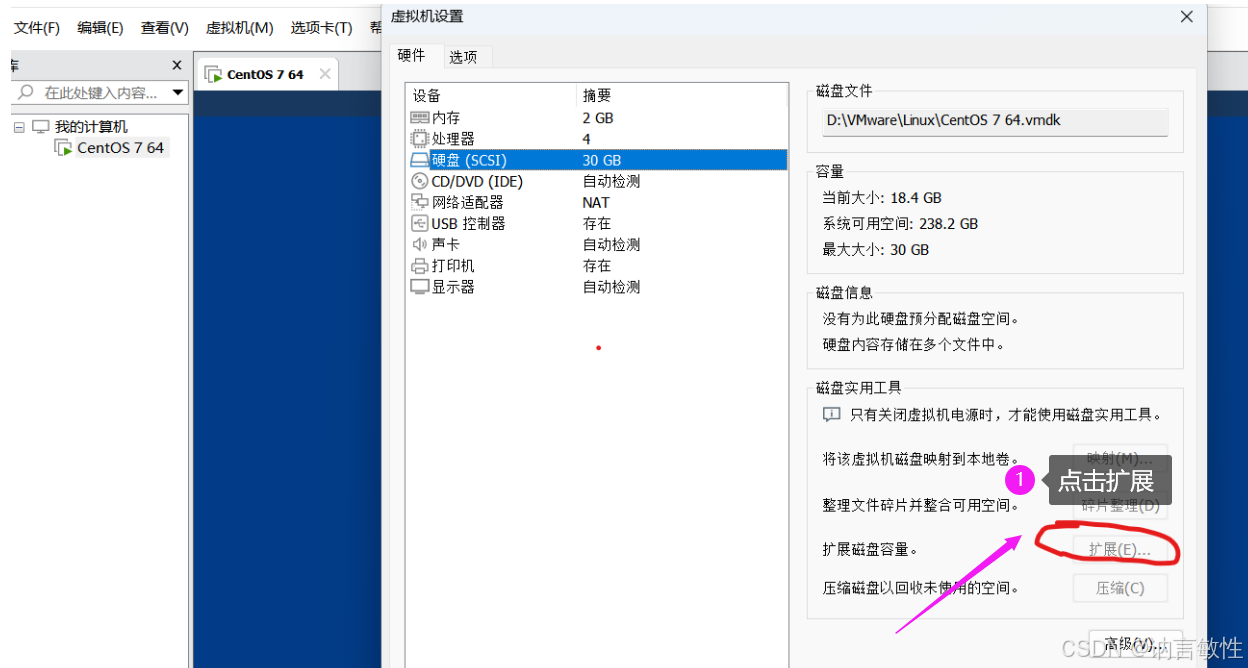
Task: Click the library search input field
Action: coord(100,93)
